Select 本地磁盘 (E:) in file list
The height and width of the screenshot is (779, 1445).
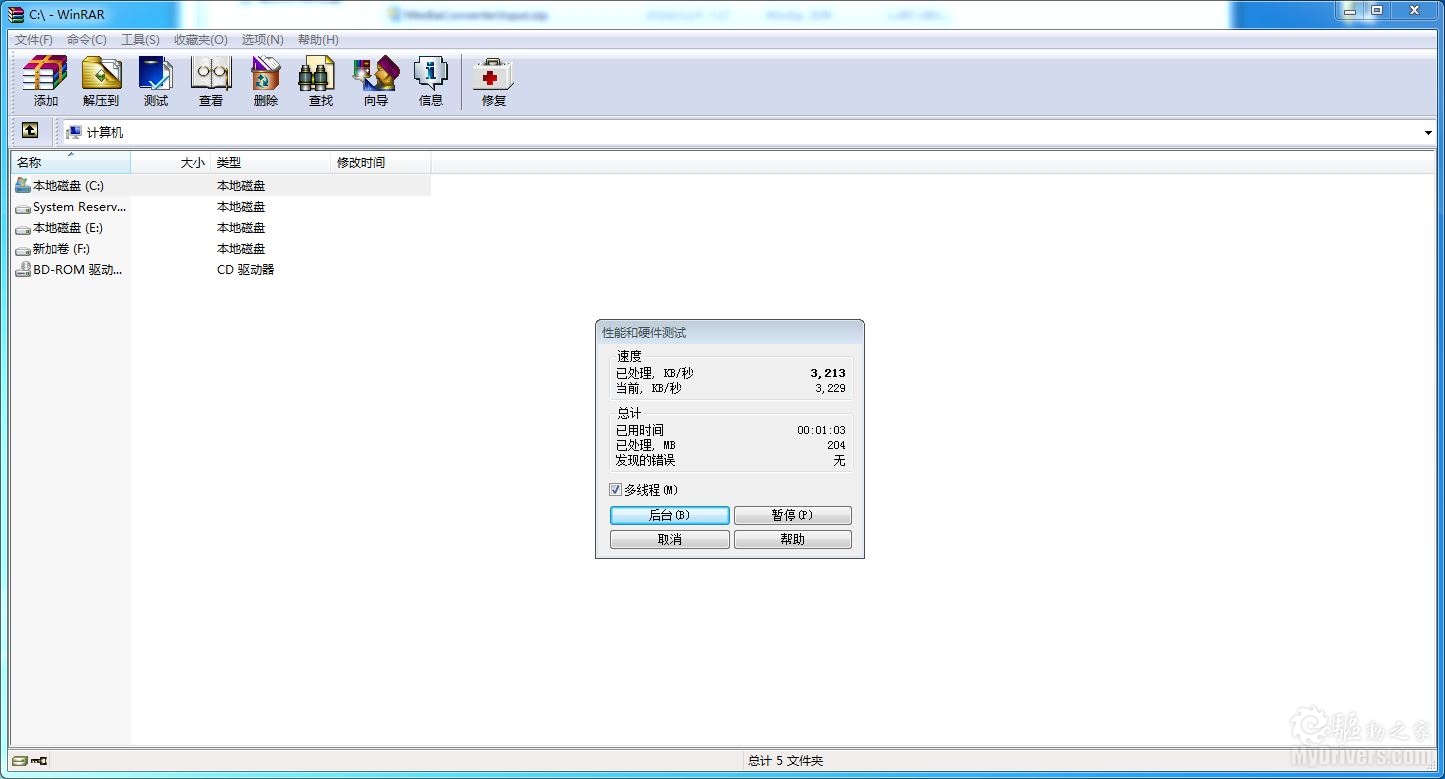pos(67,228)
